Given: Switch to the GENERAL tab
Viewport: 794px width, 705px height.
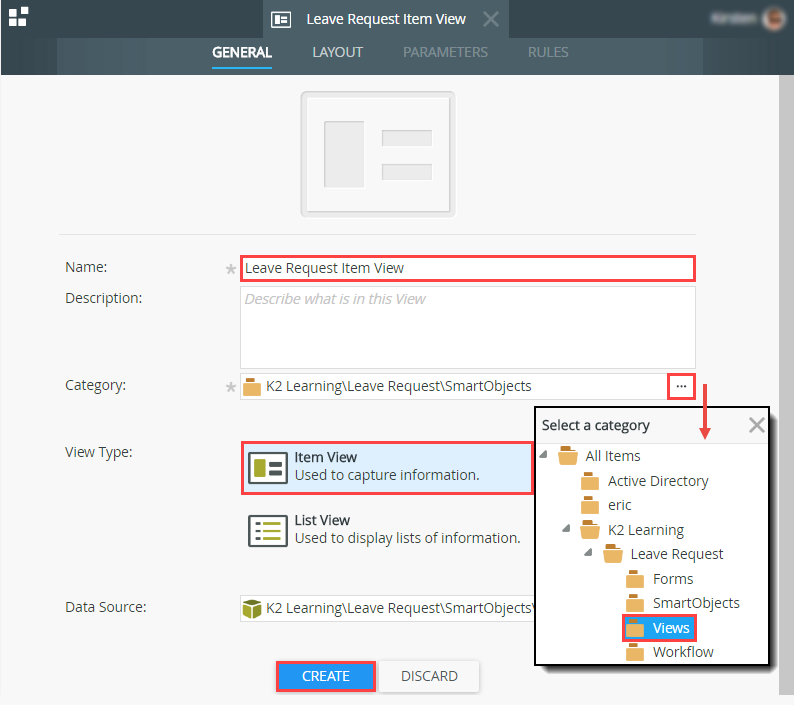Looking at the screenshot, I should (x=242, y=52).
